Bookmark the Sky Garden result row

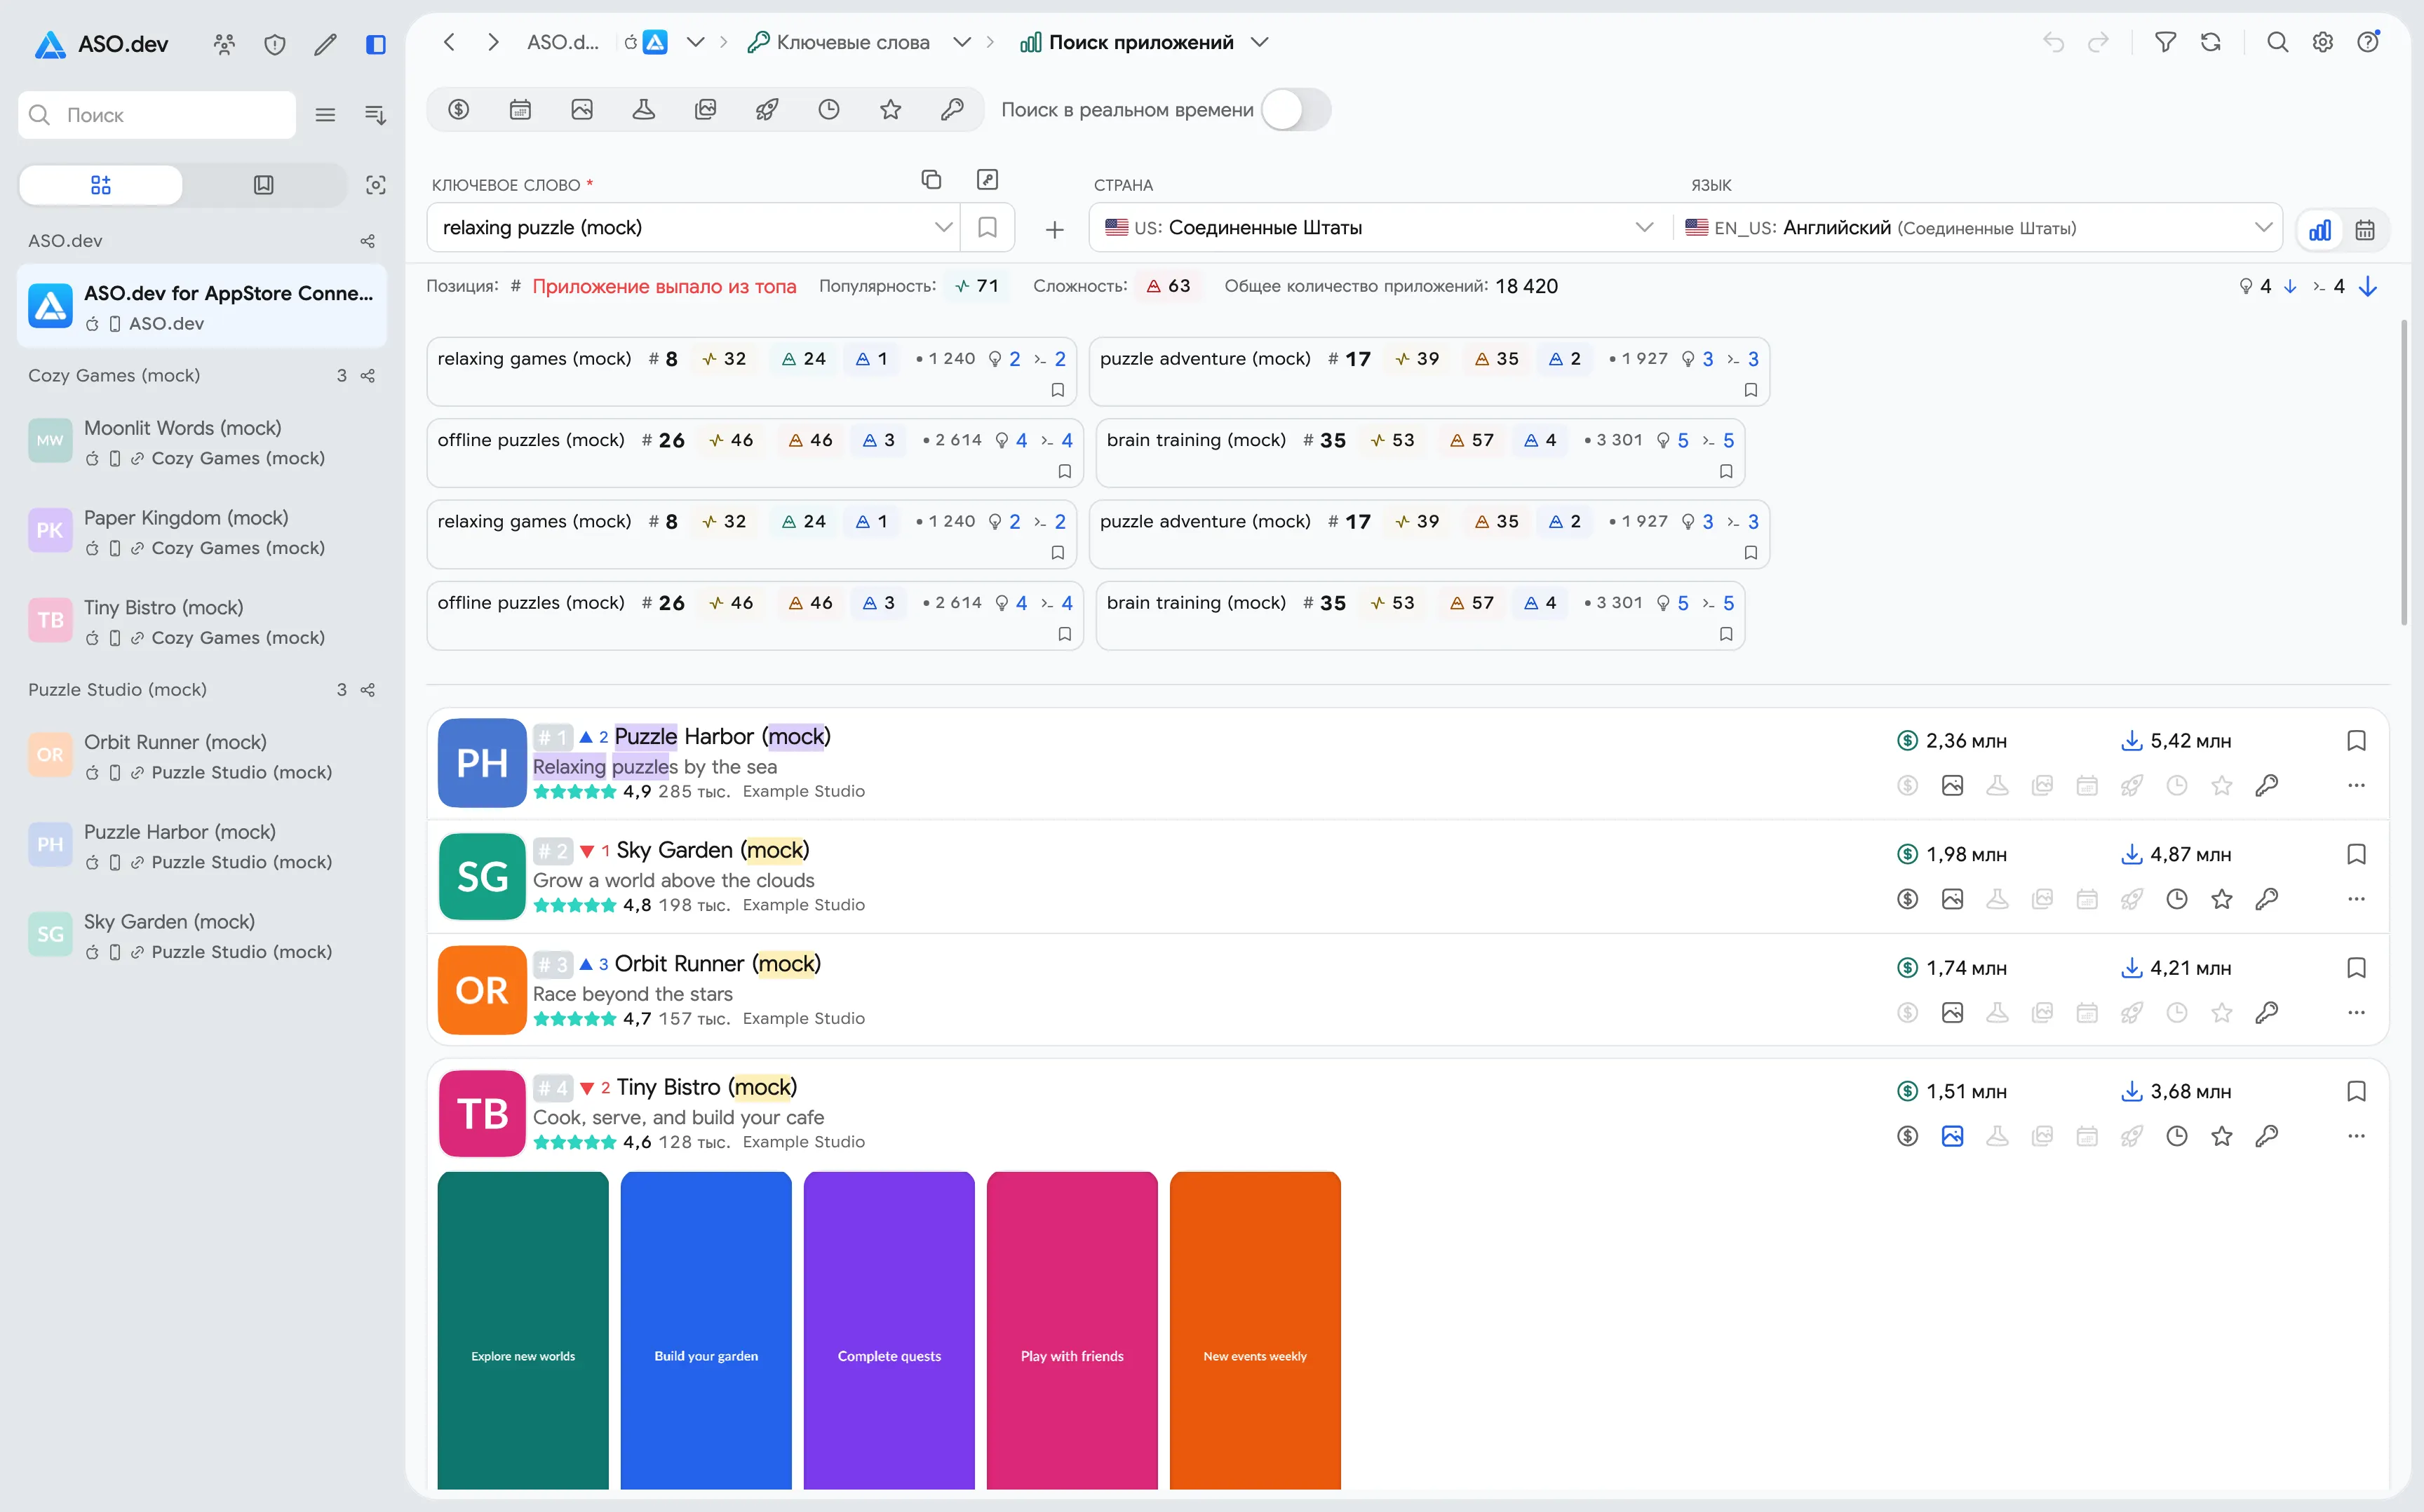click(x=2356, y=855)
